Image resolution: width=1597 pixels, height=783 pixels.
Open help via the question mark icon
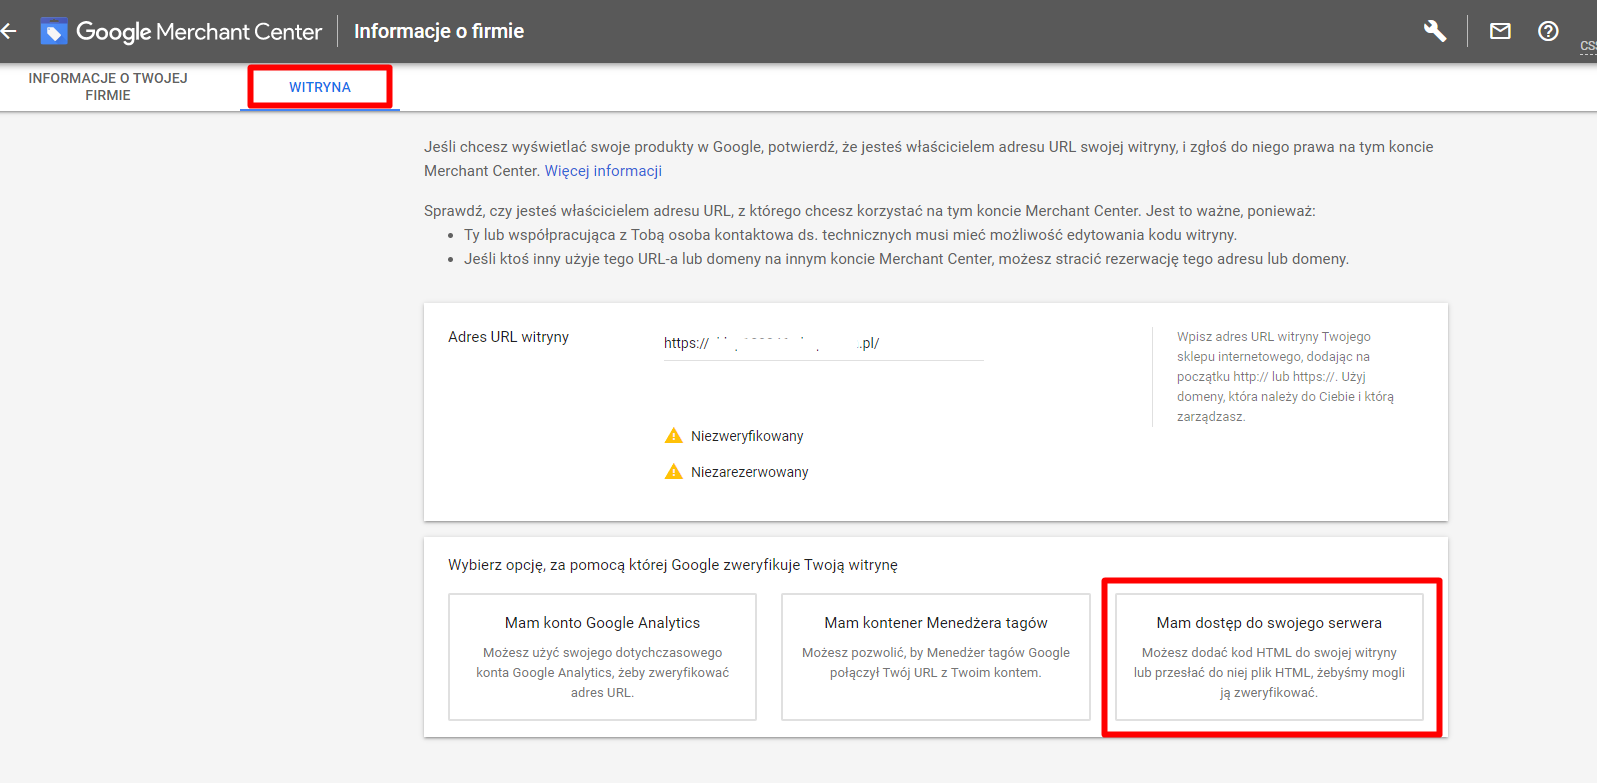pyautogui.click(x=1548, y=31)
